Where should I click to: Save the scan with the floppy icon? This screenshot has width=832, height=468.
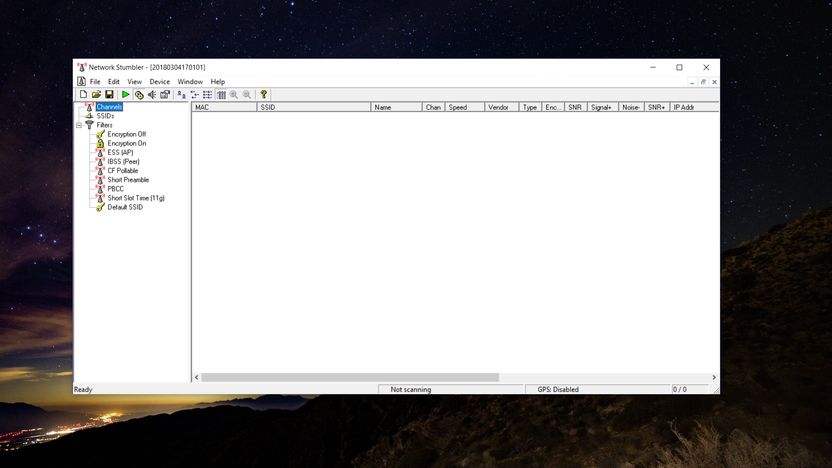tap(109, 94)
